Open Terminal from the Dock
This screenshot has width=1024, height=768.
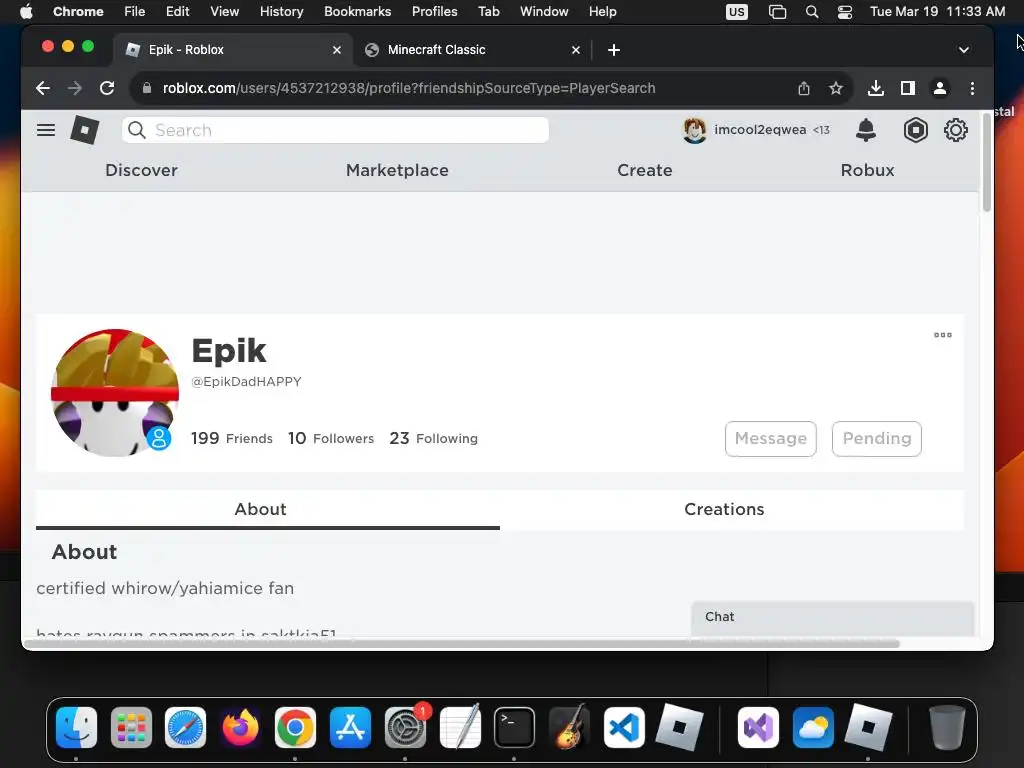pos(514,727)
